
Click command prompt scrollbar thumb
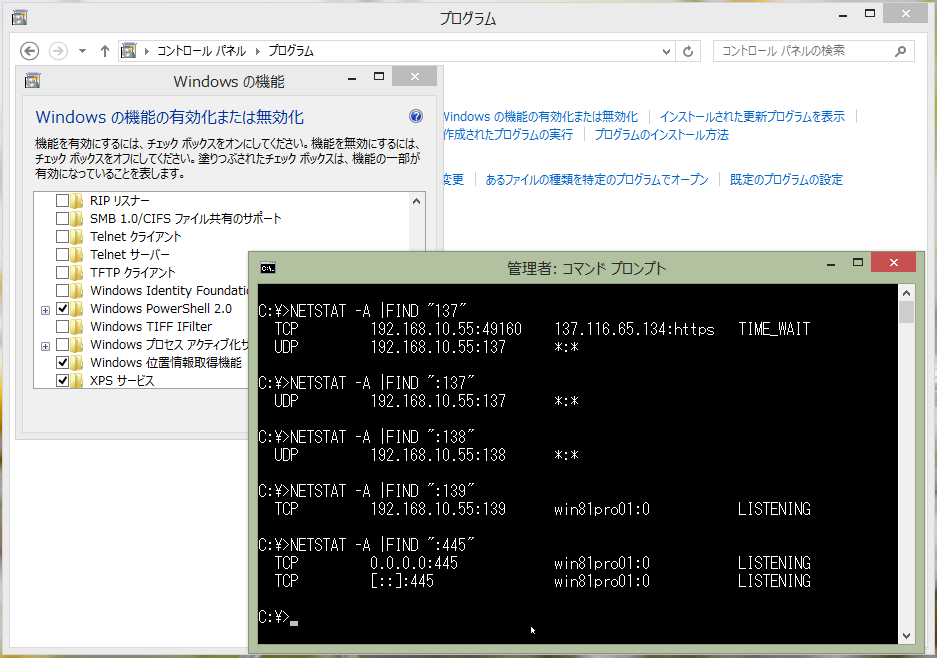point(907,312)
